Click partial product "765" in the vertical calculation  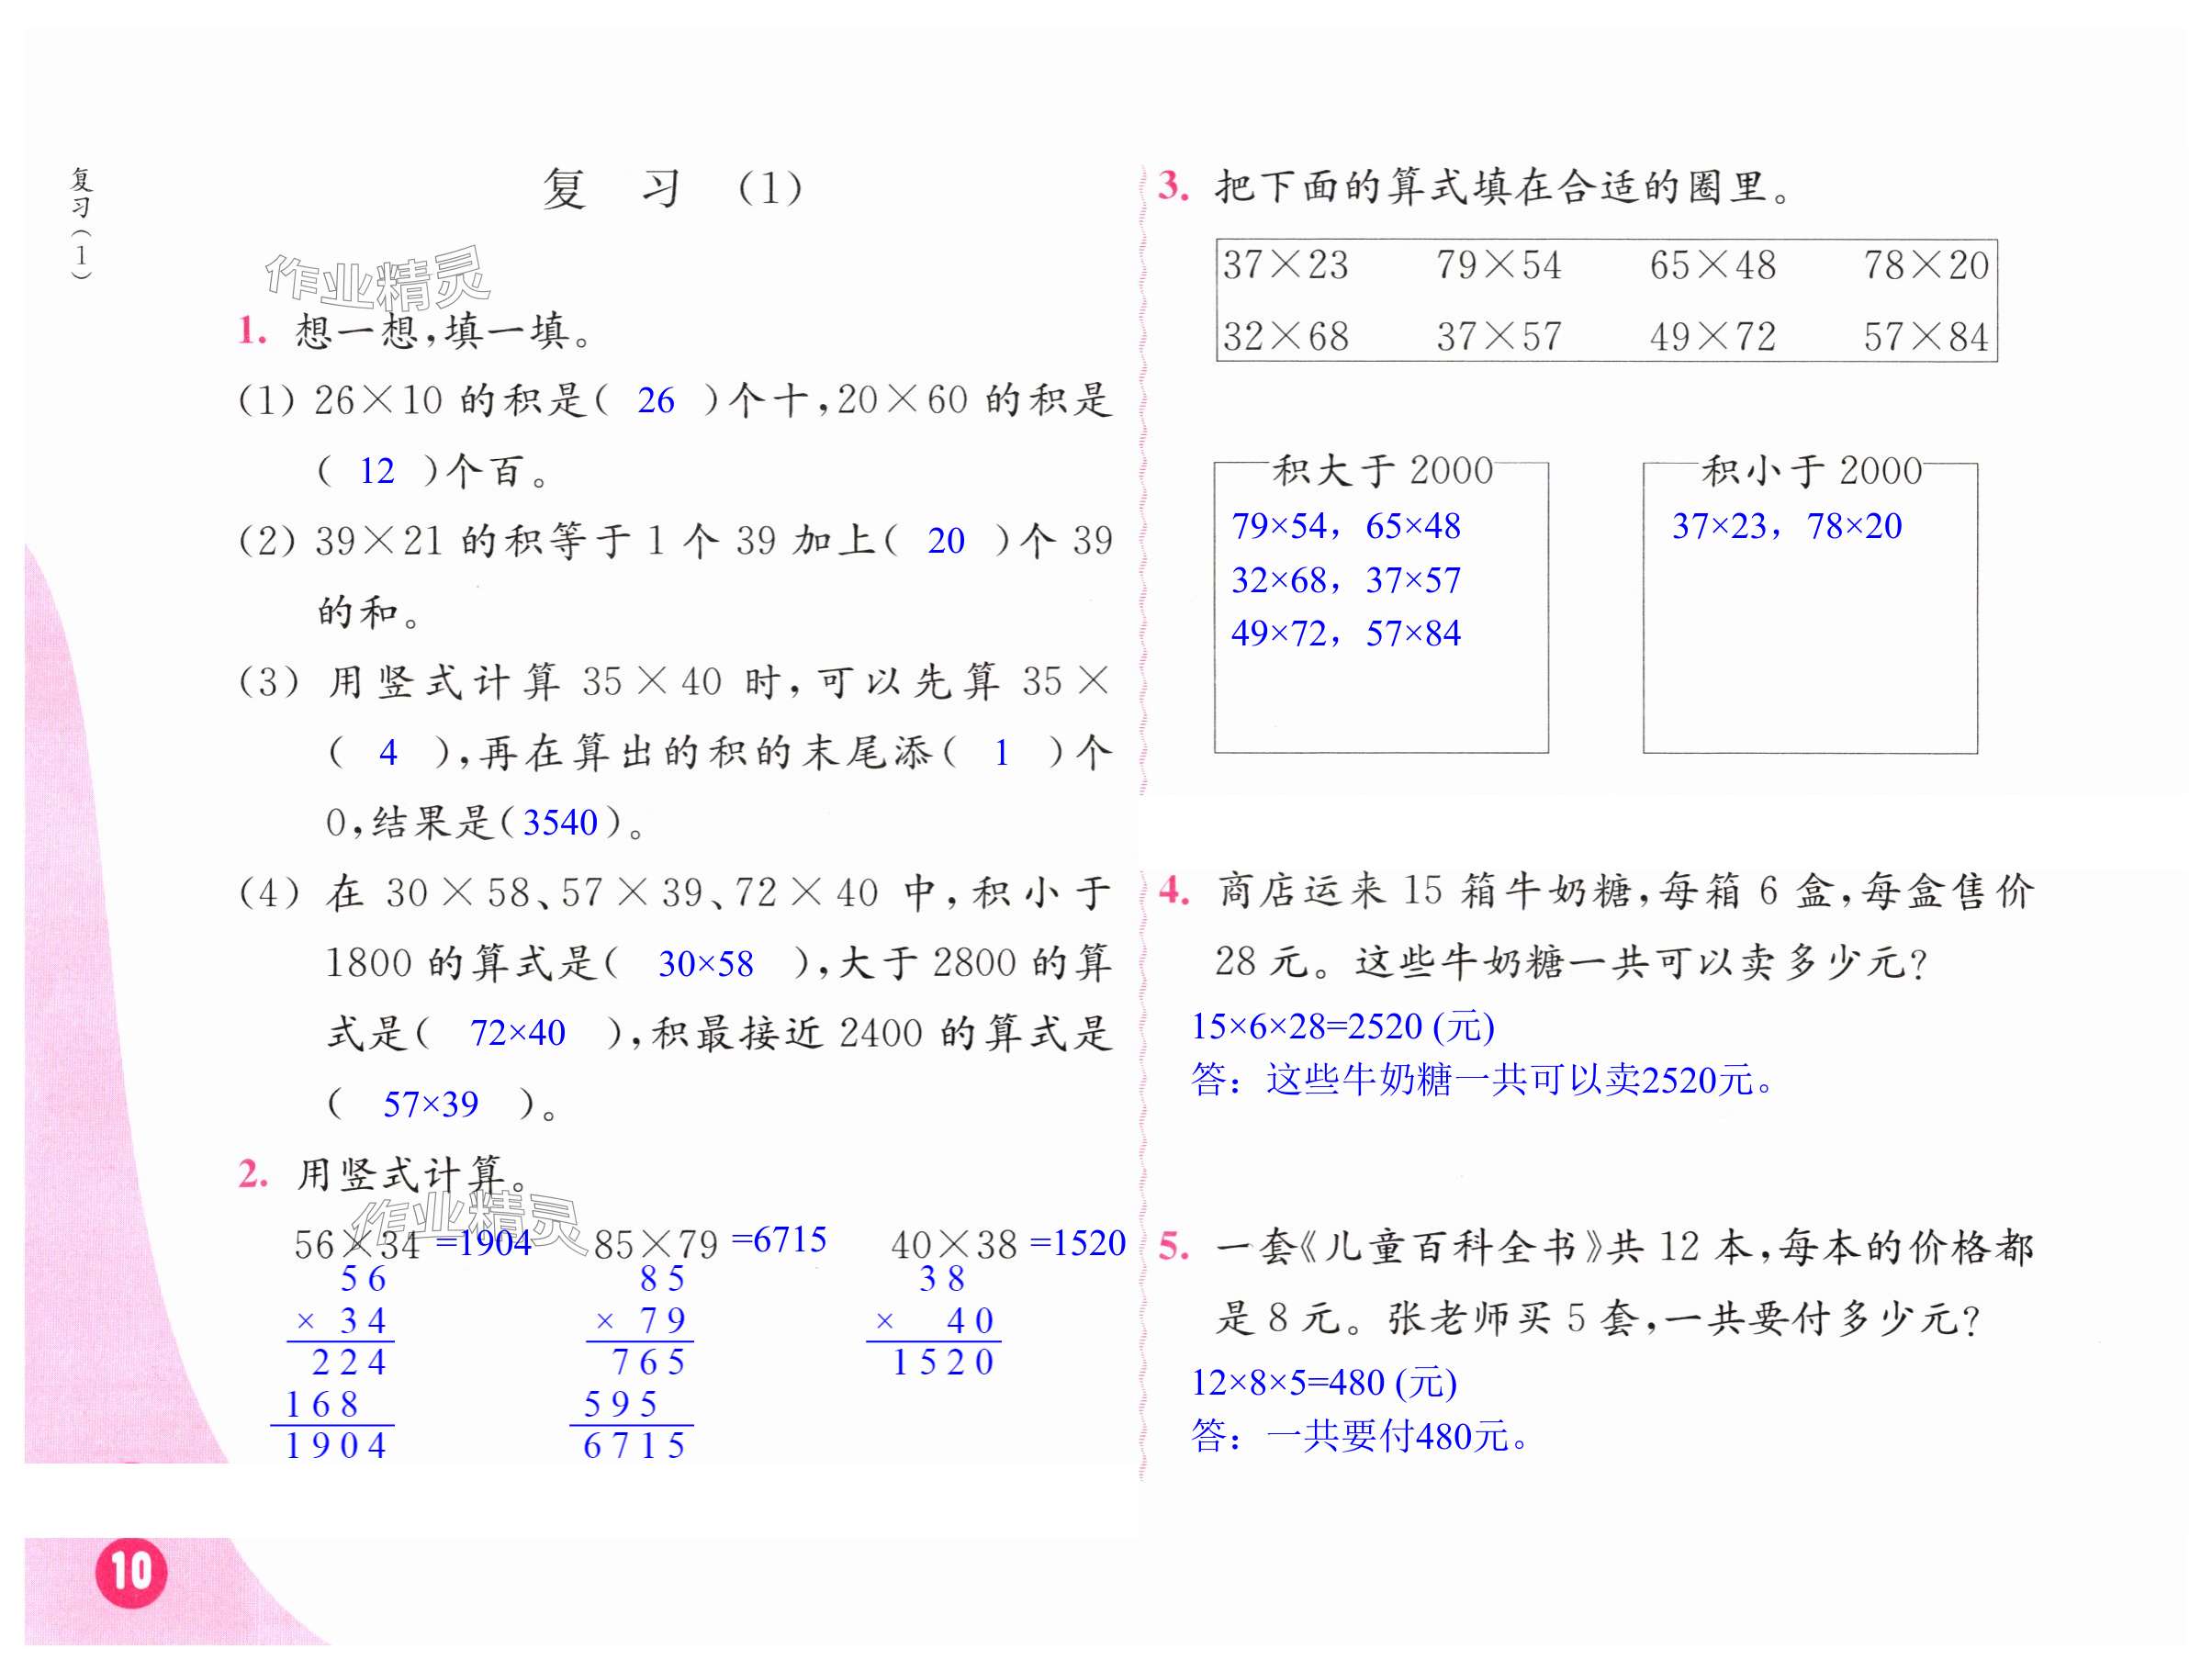pyautogui.click(x=649, y=1362)
